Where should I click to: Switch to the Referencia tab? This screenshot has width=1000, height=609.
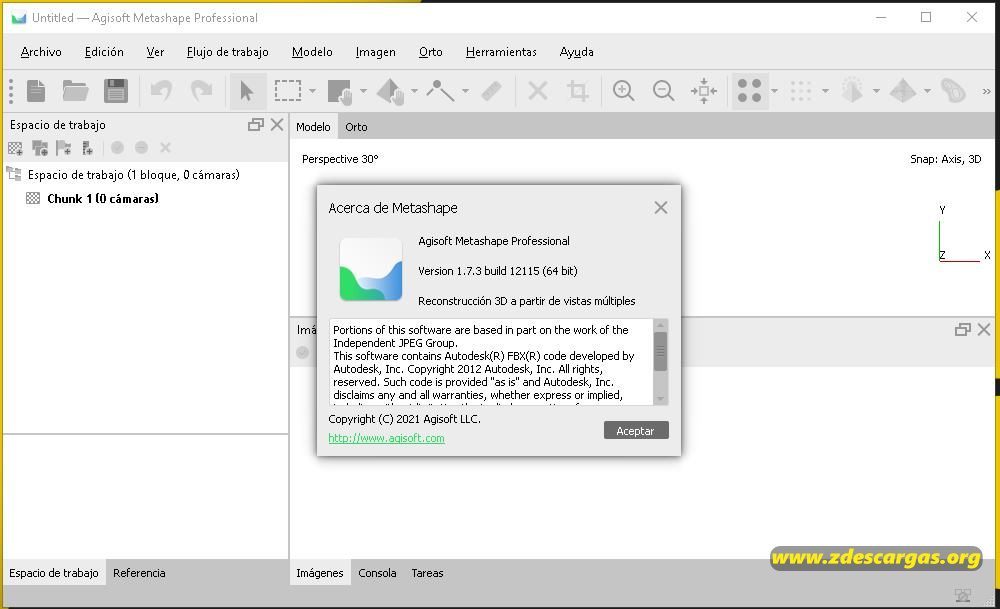(139, 573)
